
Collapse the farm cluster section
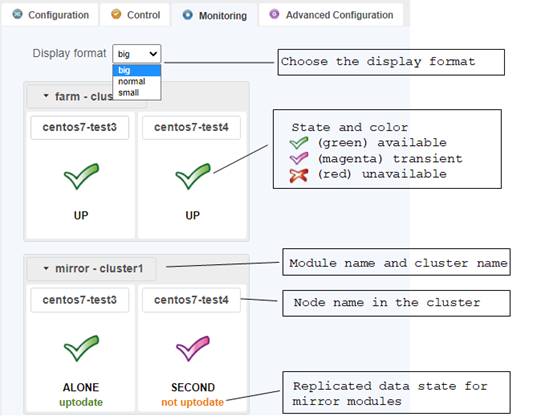(46, 96)
